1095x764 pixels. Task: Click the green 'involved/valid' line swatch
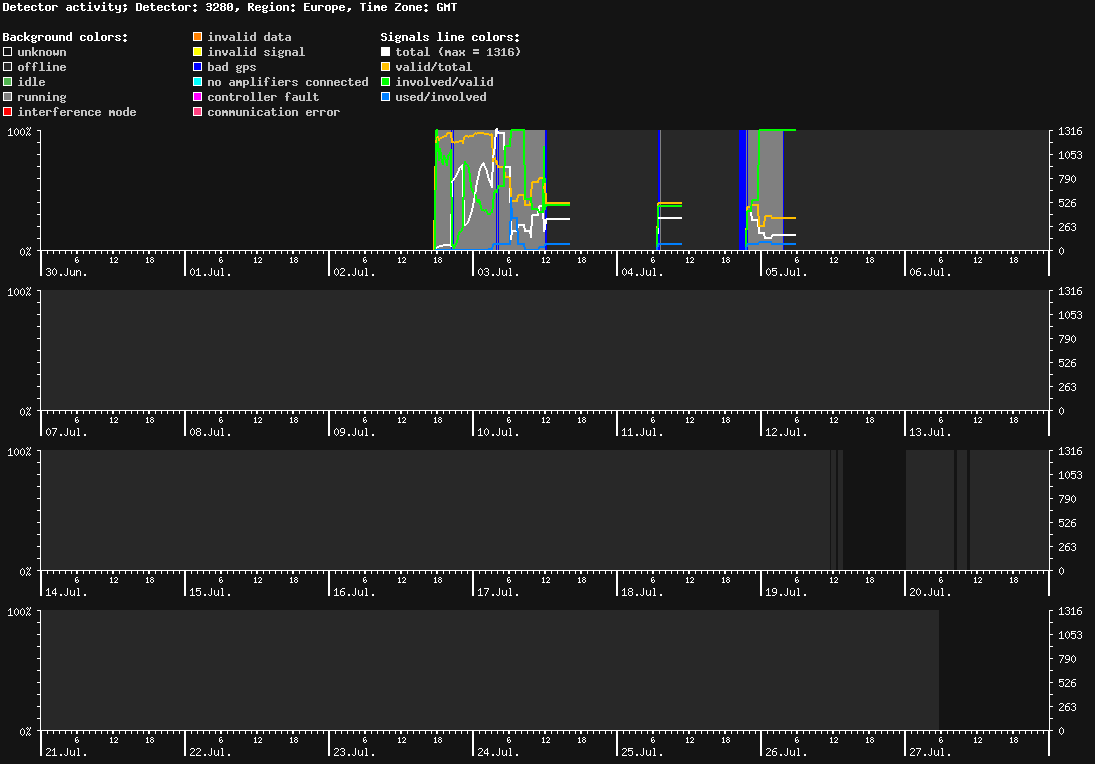(385, 82)
